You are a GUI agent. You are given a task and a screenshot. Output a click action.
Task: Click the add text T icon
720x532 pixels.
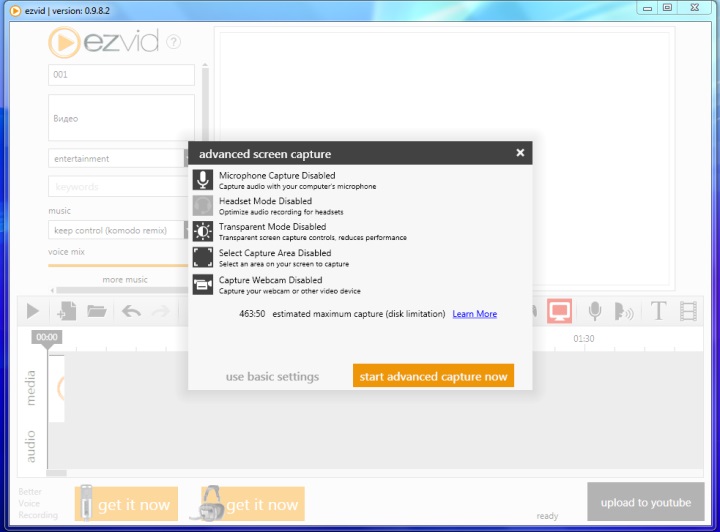658,311
